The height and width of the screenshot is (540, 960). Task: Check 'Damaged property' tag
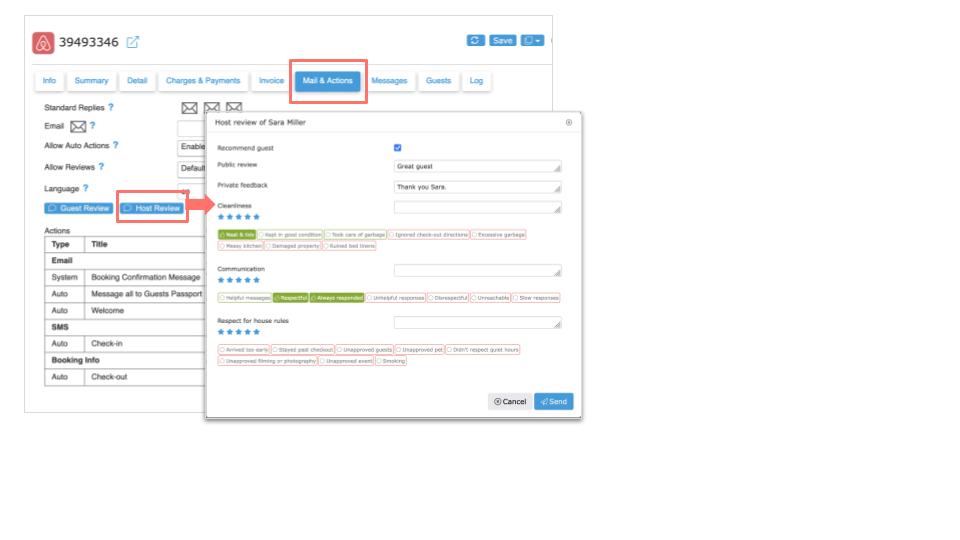(x=293, y=246)
